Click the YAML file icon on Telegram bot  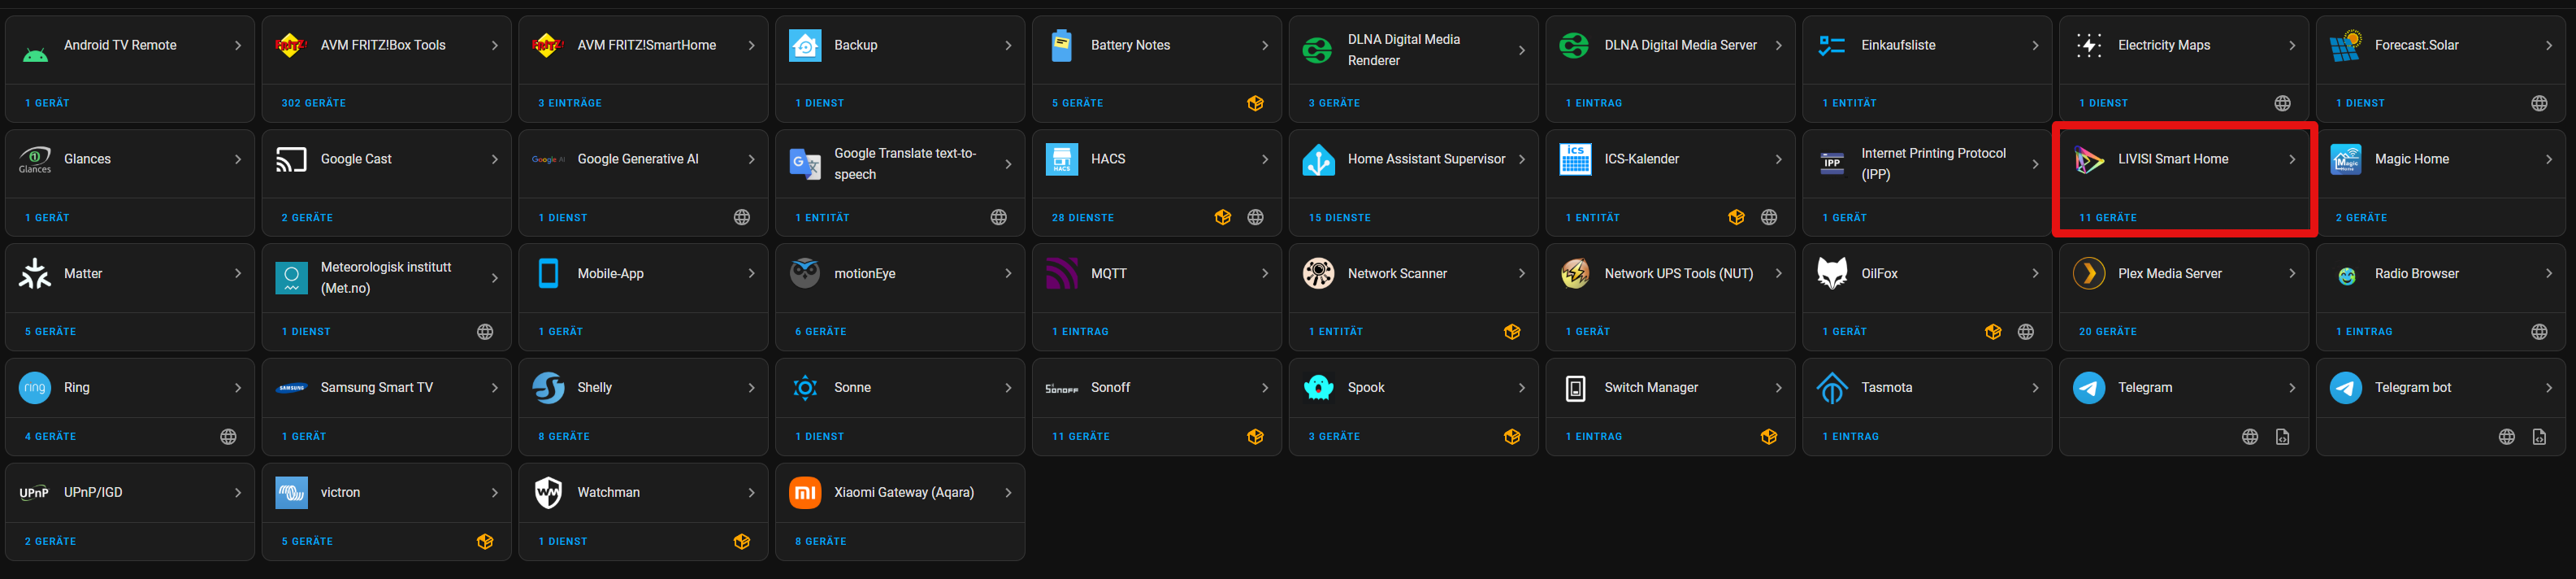point(2539,437)
